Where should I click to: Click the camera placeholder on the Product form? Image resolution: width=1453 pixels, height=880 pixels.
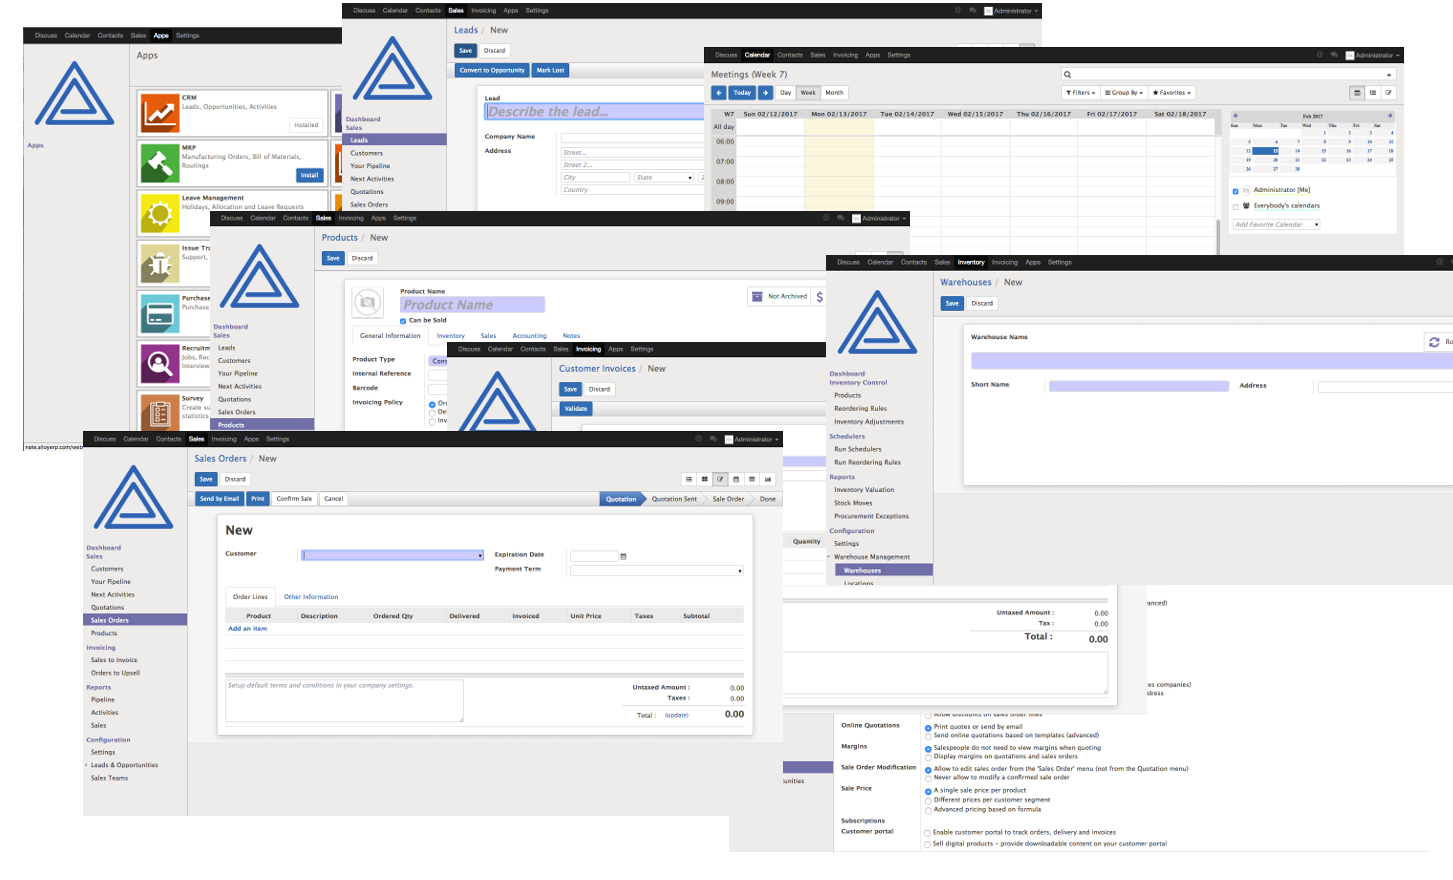368,303
